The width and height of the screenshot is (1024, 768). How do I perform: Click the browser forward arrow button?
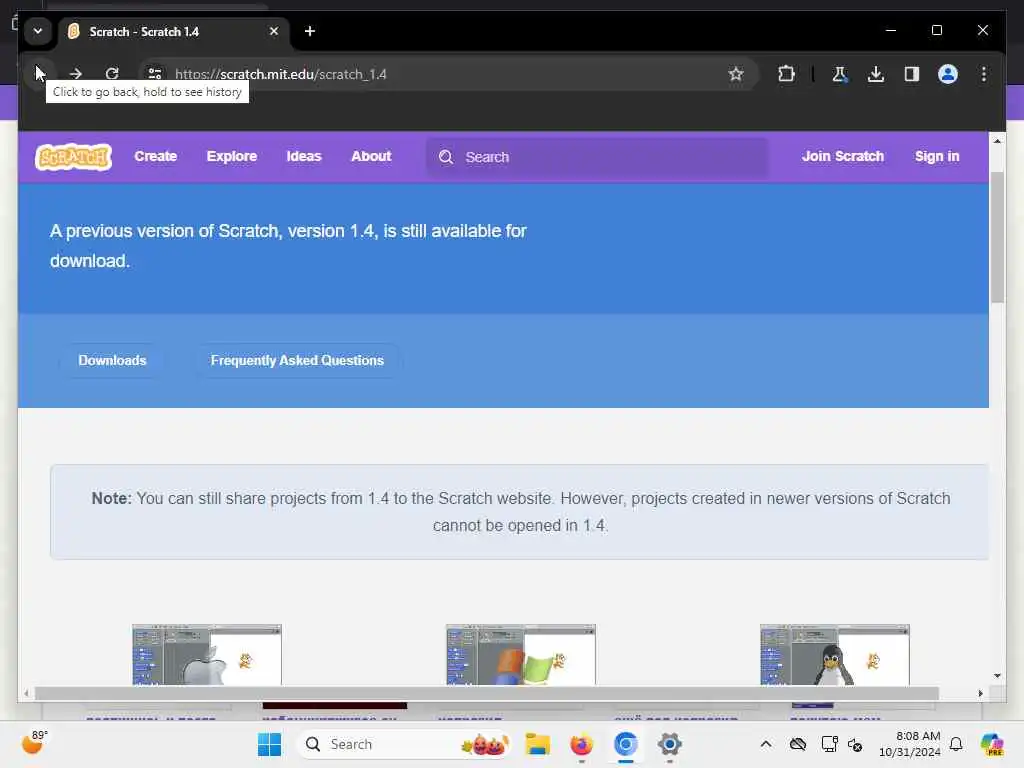click(76, 74)
